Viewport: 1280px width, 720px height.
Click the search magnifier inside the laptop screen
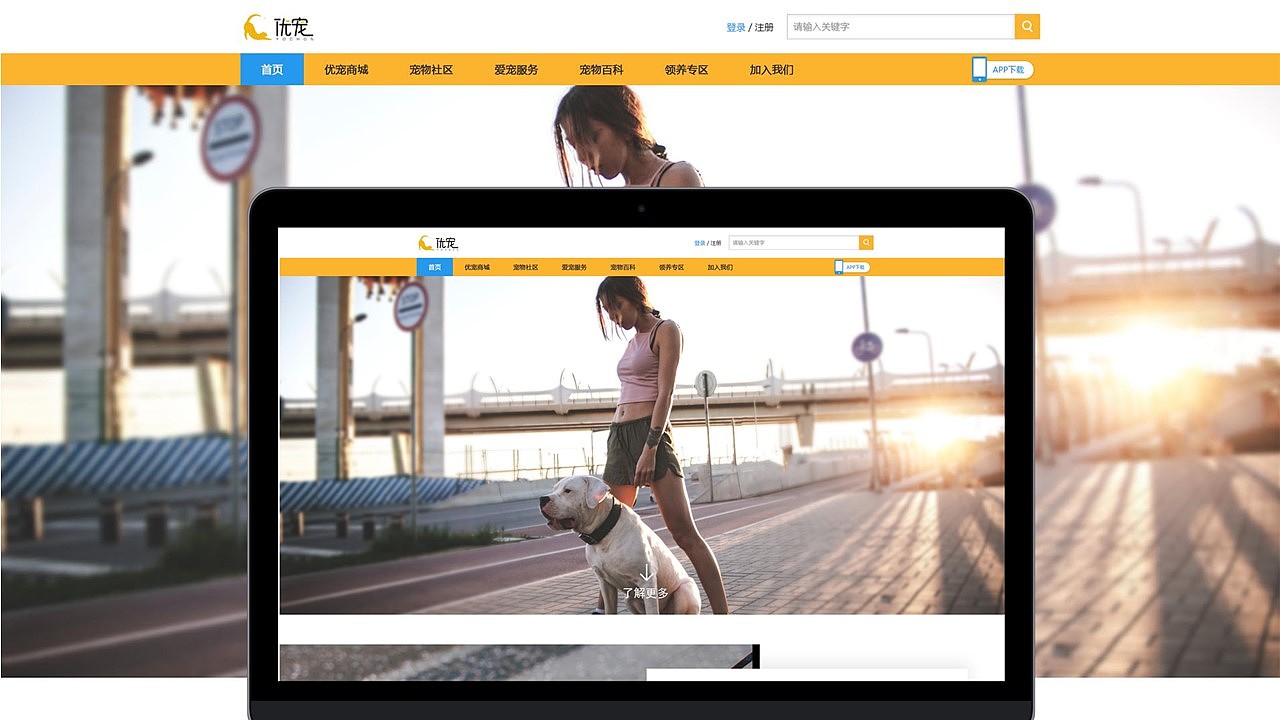[866, 242]
